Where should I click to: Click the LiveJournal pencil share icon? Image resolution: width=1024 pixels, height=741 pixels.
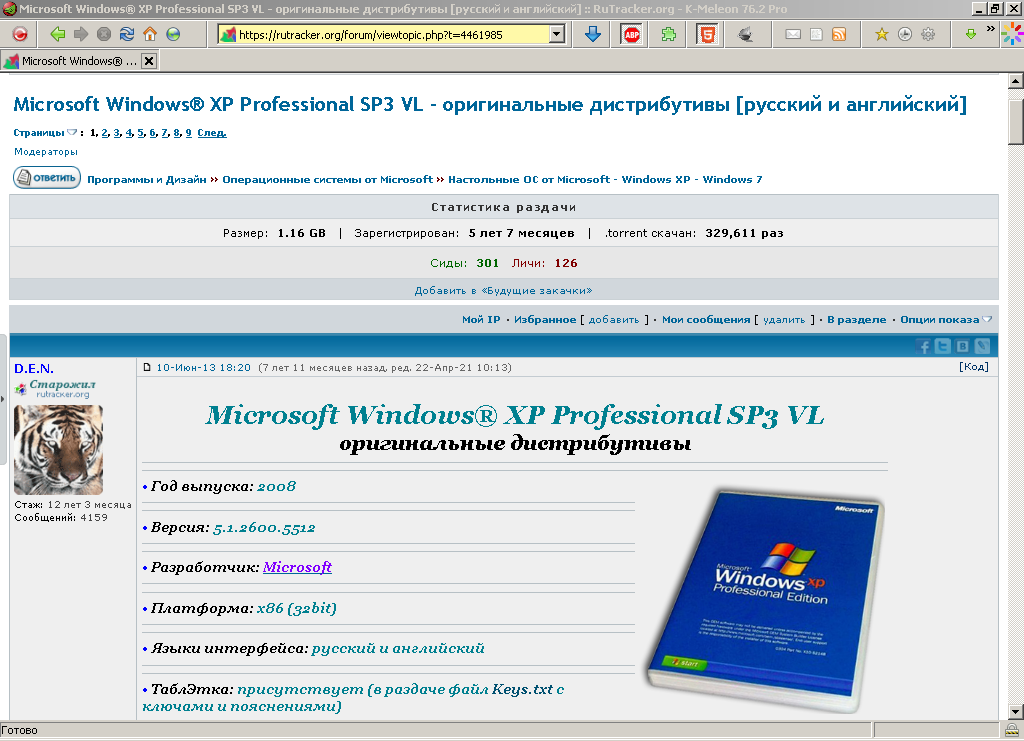982,346
